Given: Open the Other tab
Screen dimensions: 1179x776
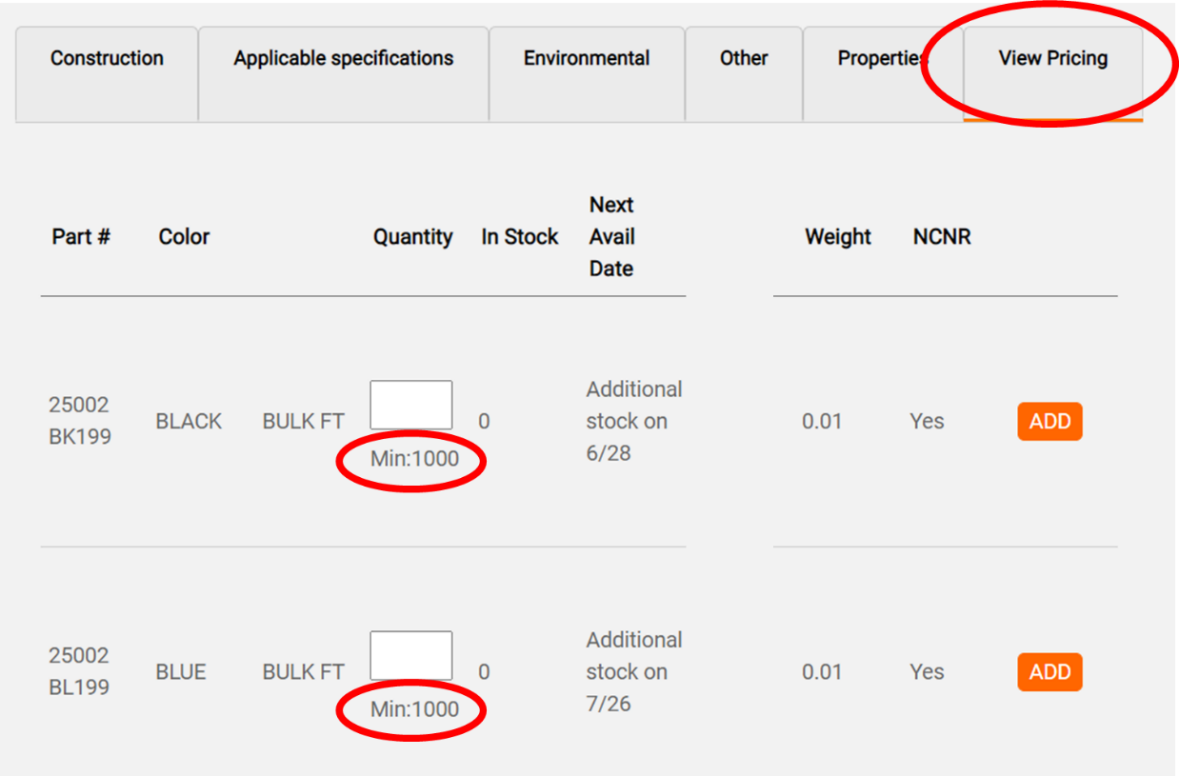Looking at the screenshot, I should (x=743, y=59).
